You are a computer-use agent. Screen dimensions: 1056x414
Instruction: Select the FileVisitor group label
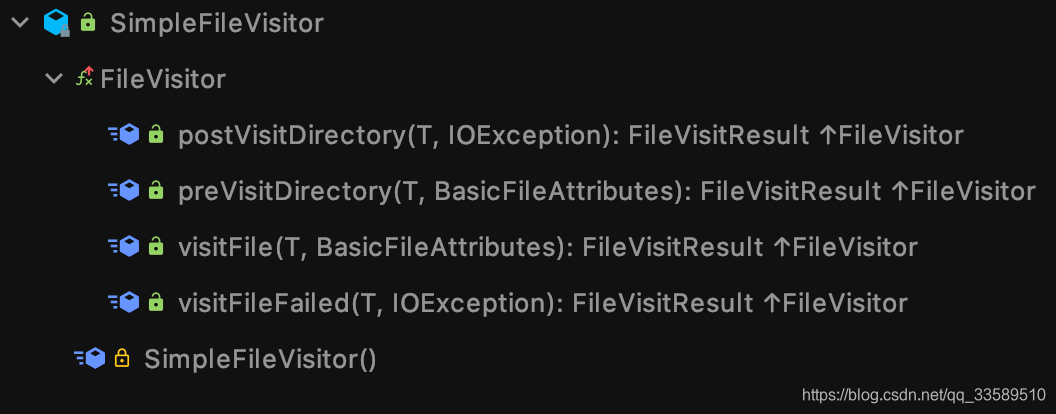pyautogui.click(x=163, y=78)
